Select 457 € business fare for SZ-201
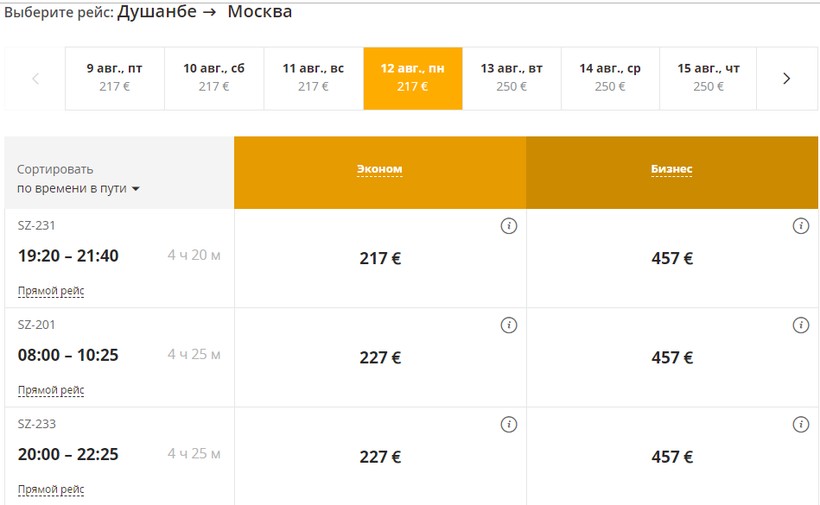 tap(672, 357)
